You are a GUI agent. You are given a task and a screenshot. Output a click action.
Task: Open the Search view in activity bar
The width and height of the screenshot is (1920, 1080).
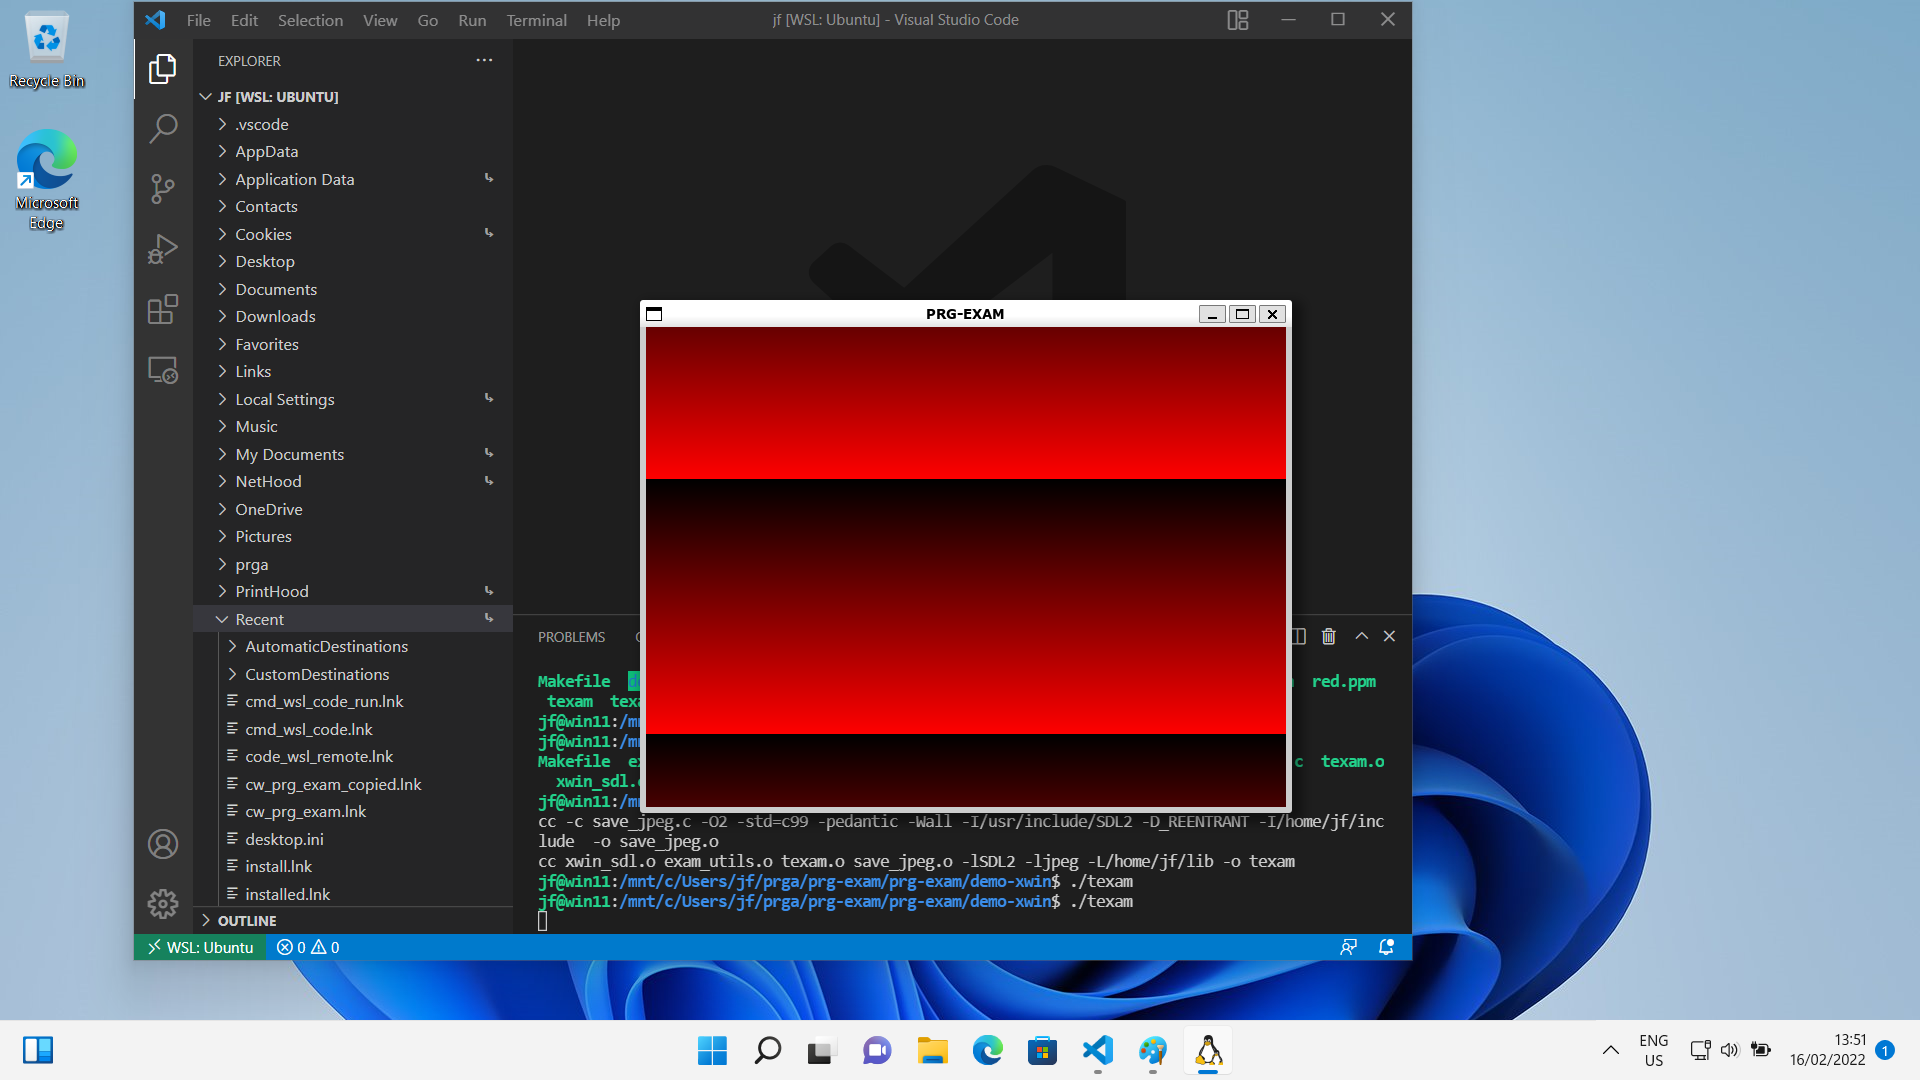(163, 128)
